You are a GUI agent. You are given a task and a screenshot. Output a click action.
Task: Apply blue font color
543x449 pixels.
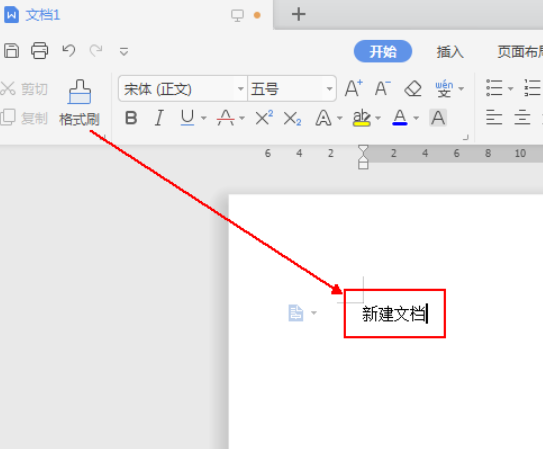400,118
